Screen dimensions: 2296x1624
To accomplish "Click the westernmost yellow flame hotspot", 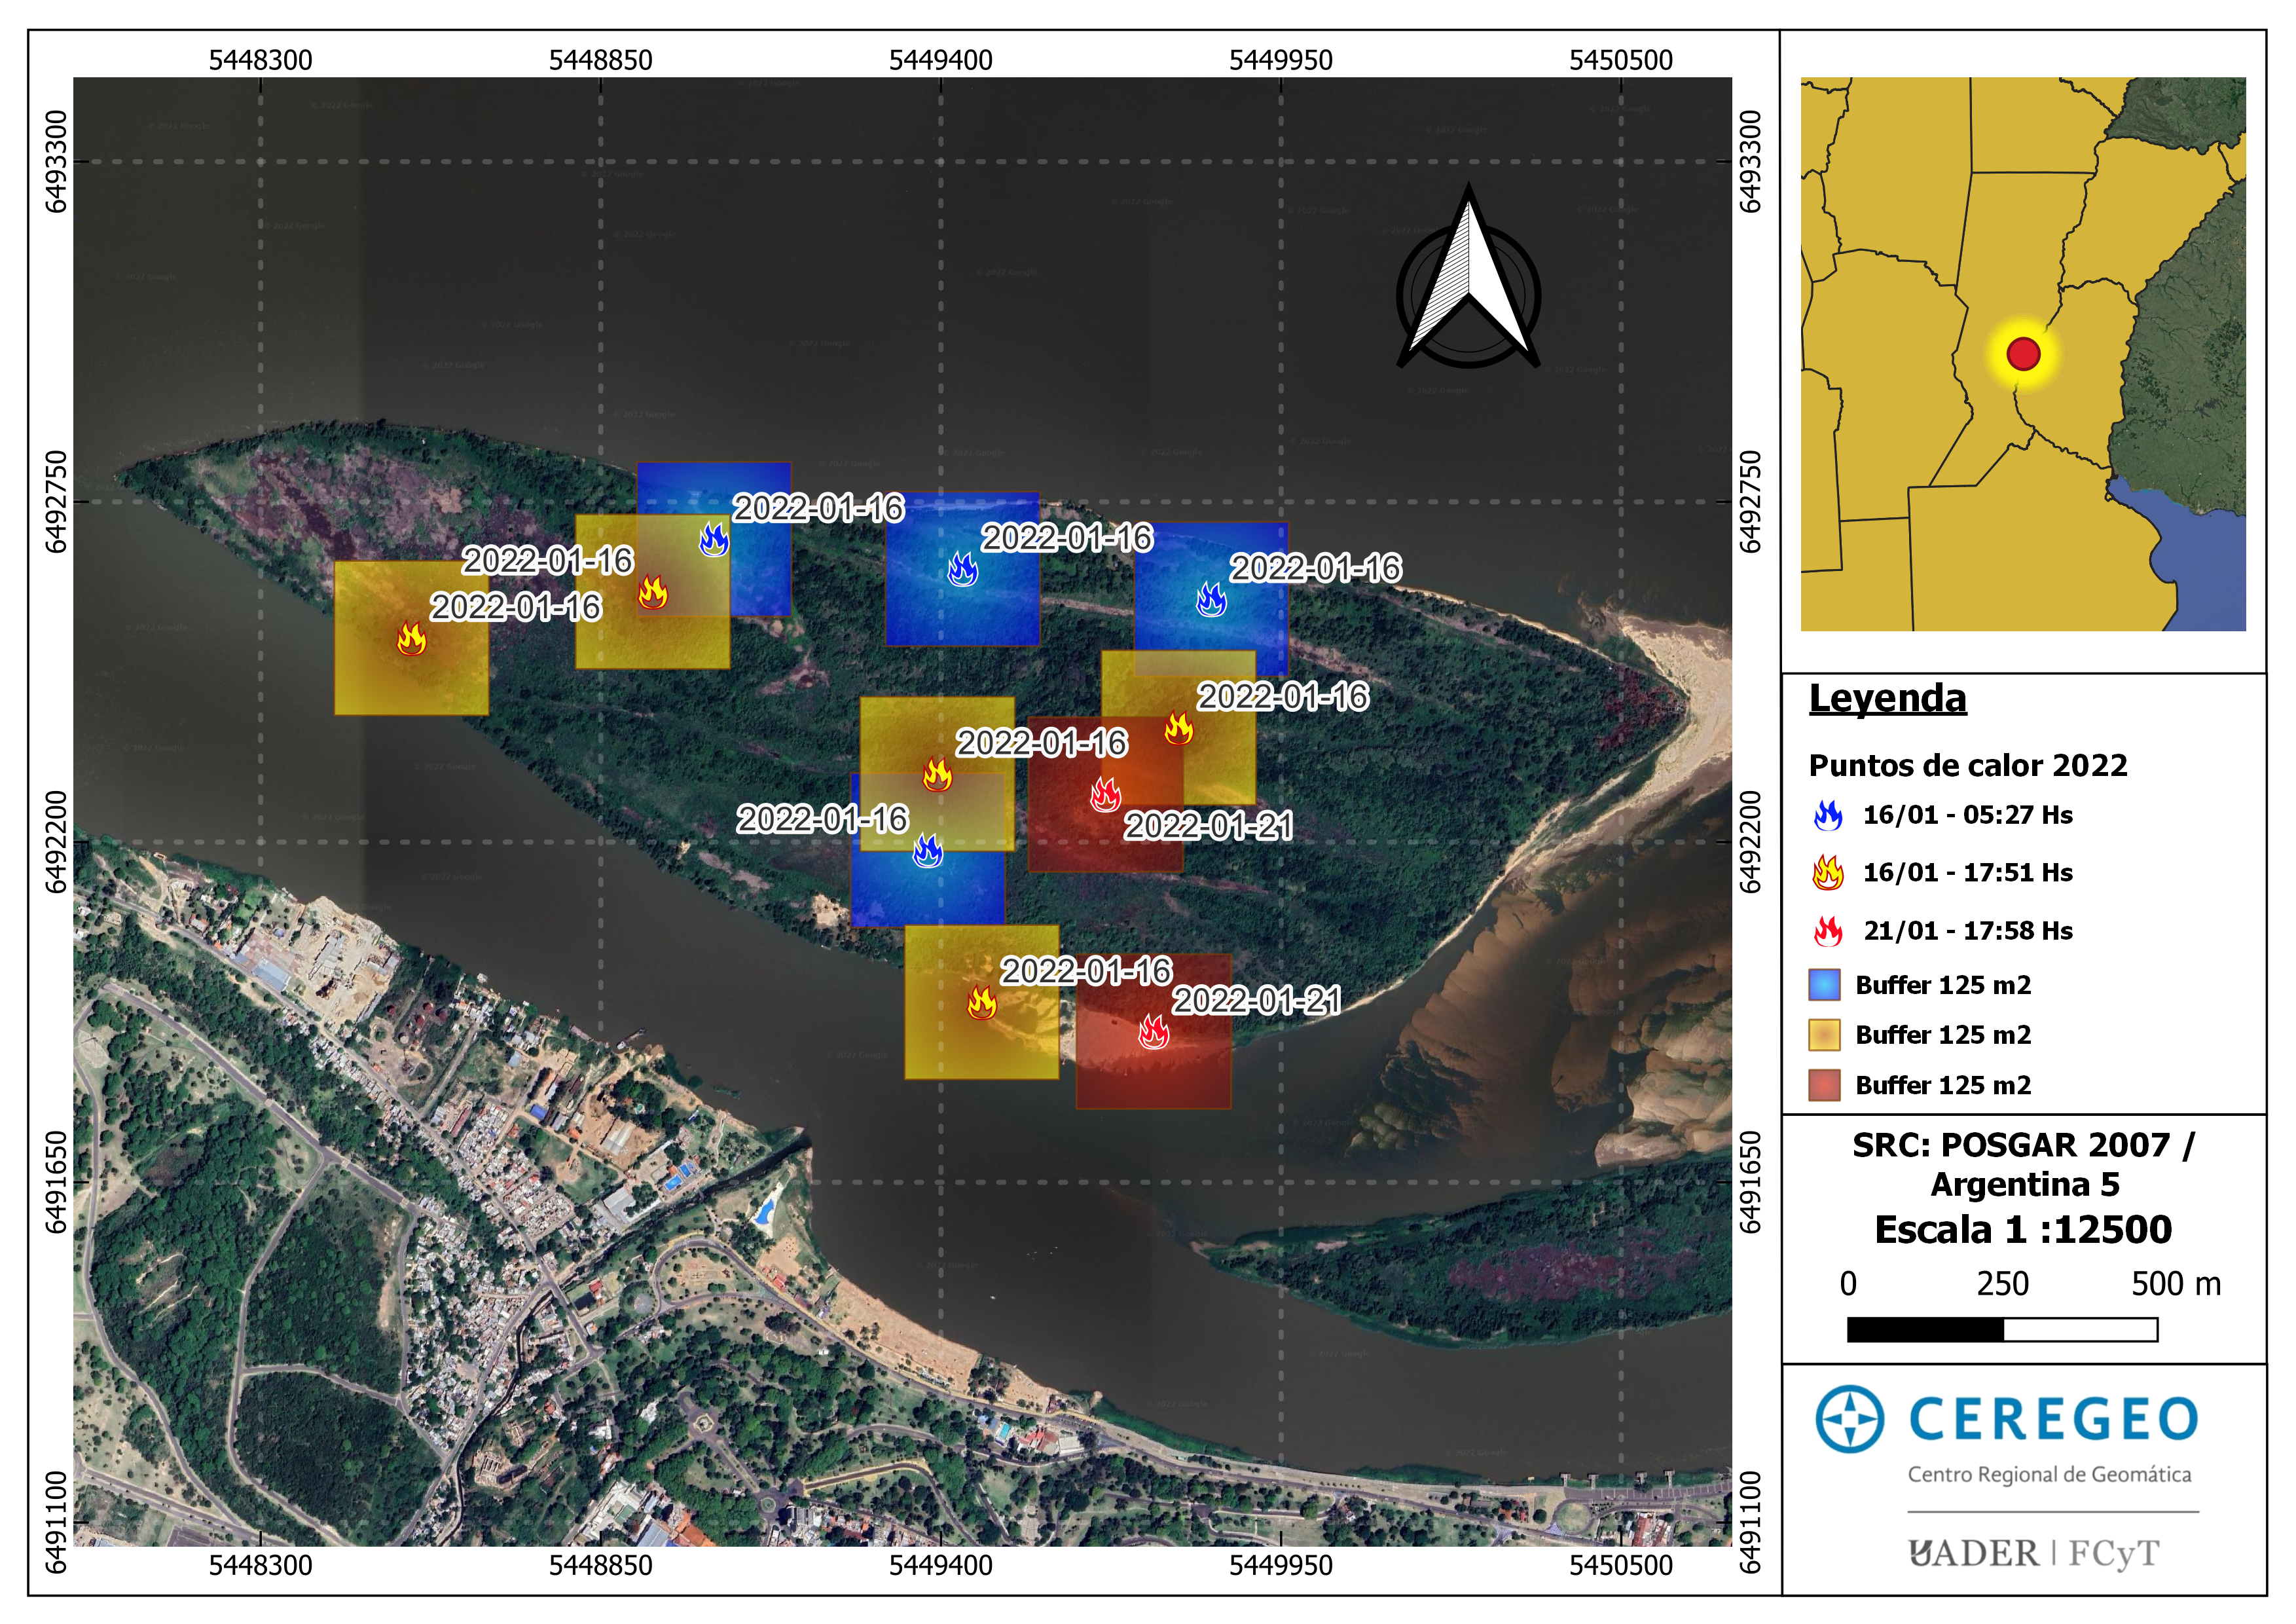I will (x=411, y=638).
